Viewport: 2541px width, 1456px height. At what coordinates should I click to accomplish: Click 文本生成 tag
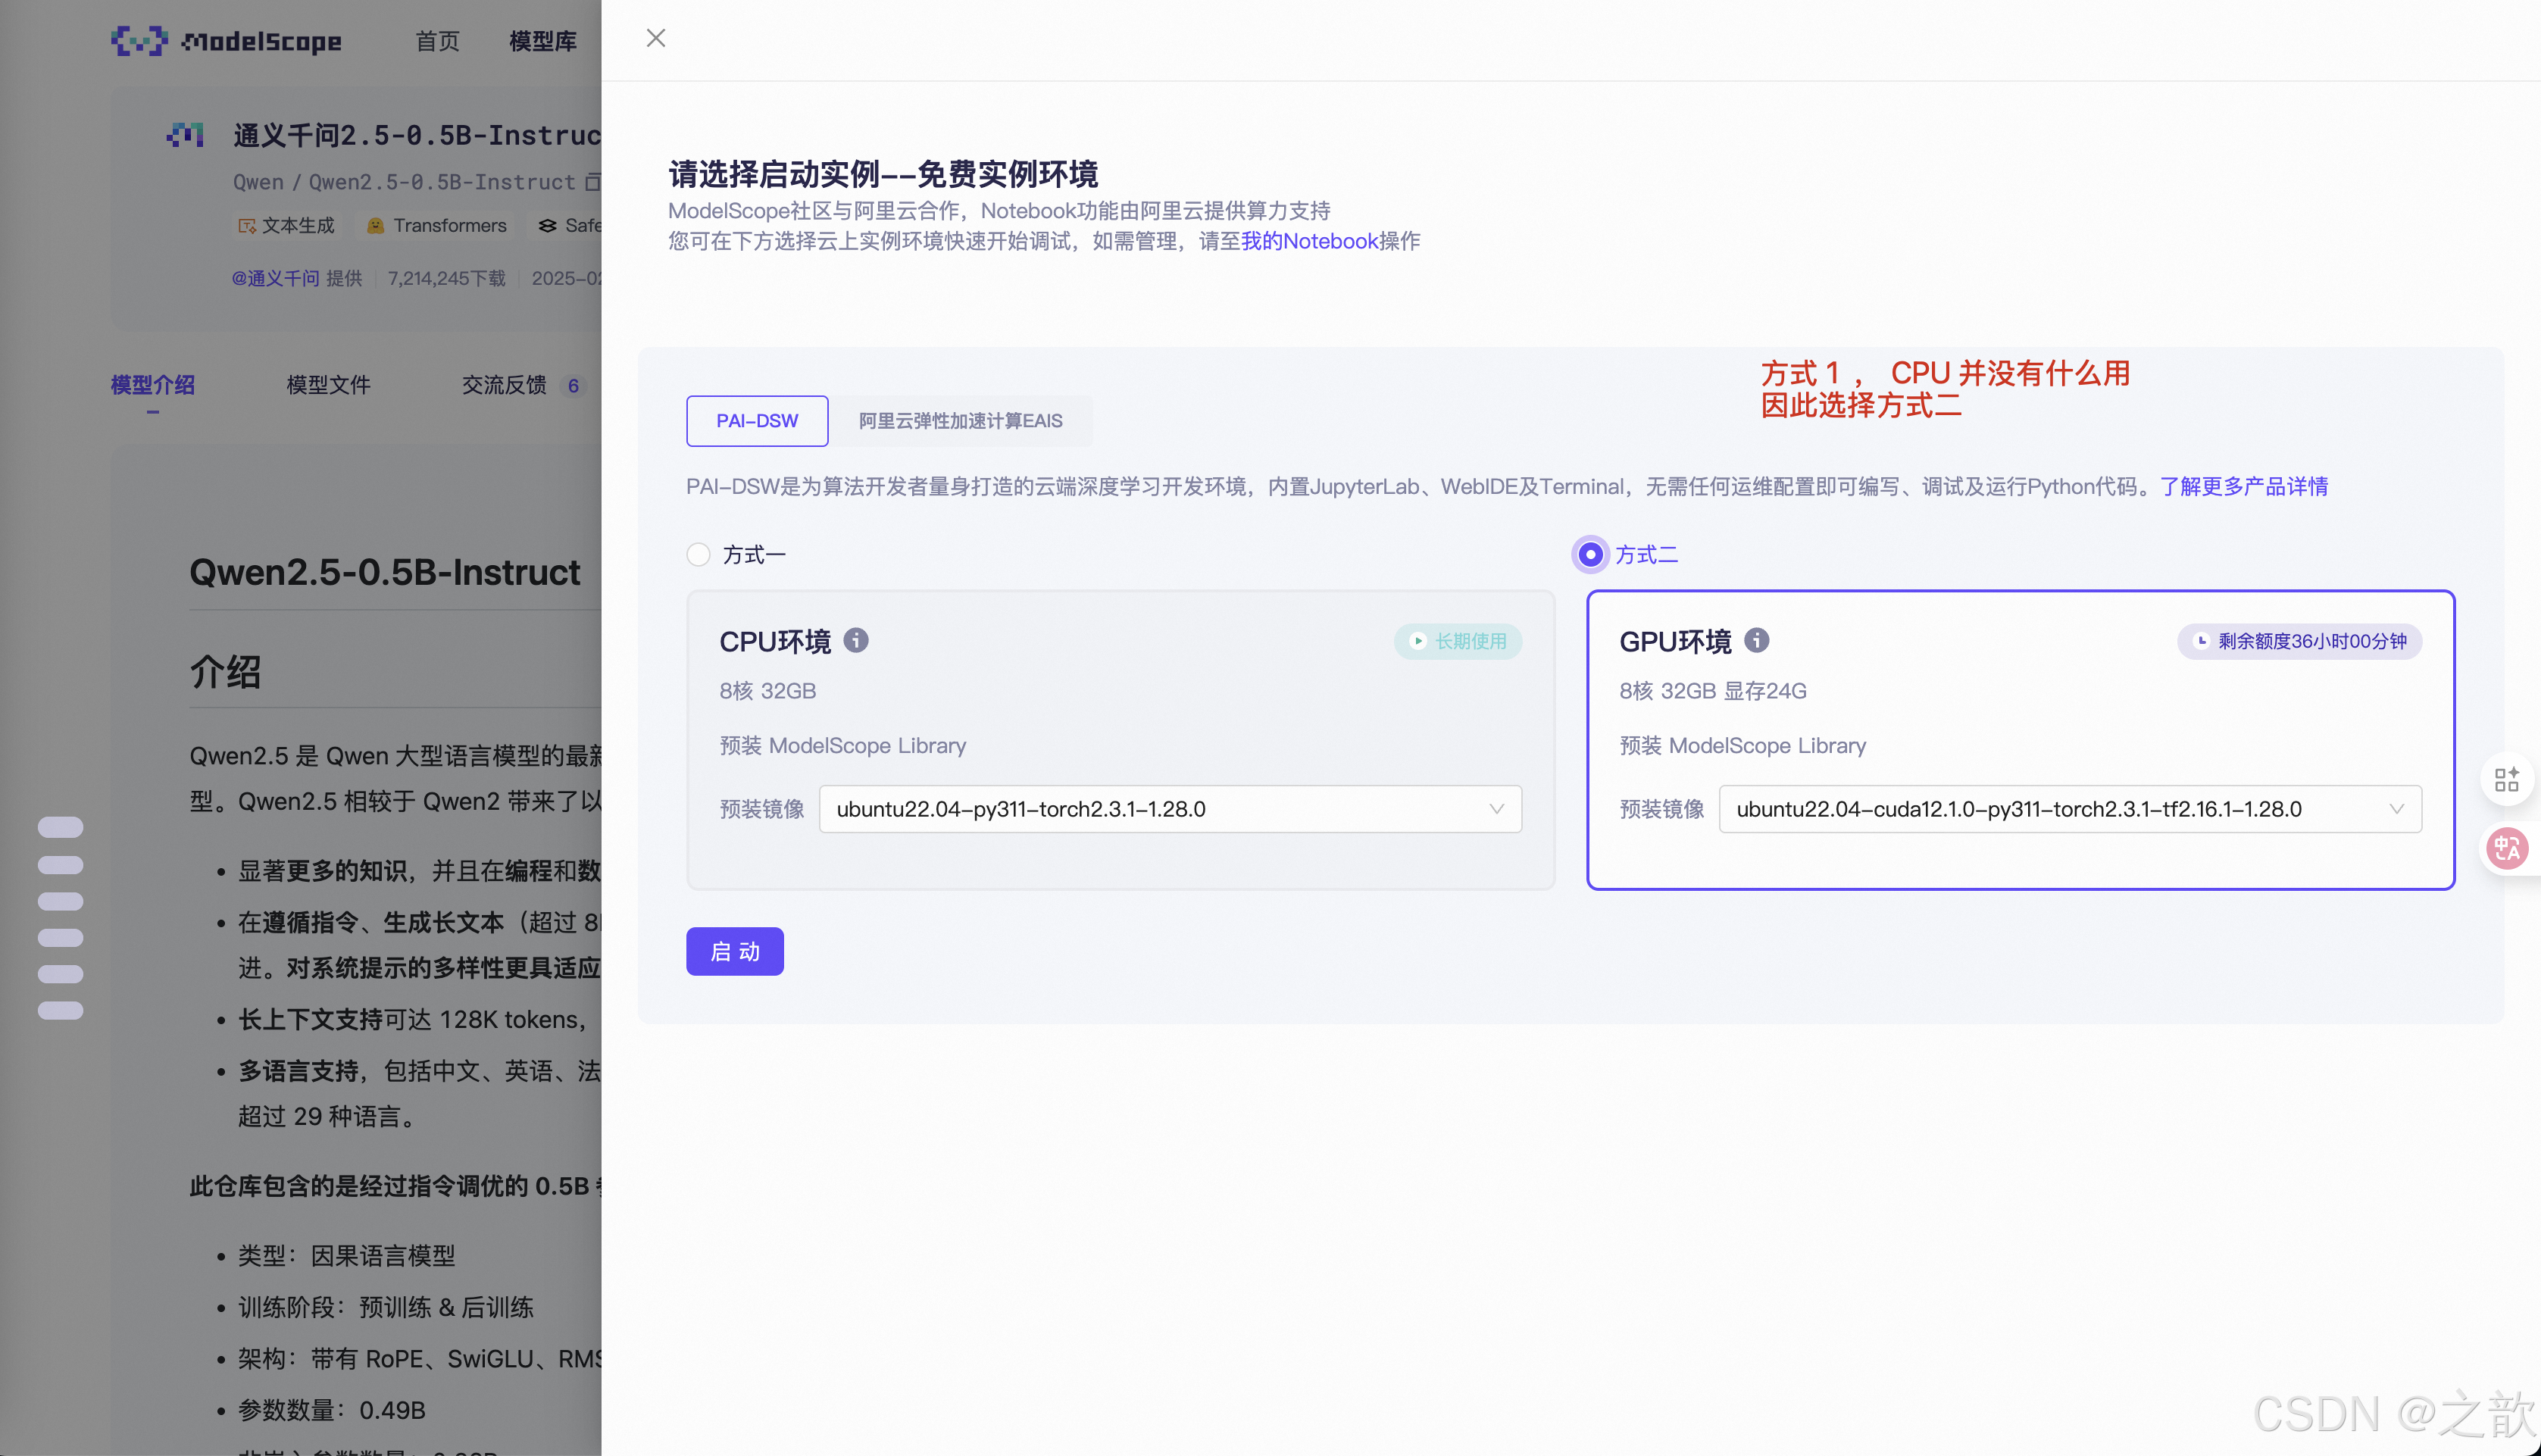pyautogui.click(x=286, y=225)
